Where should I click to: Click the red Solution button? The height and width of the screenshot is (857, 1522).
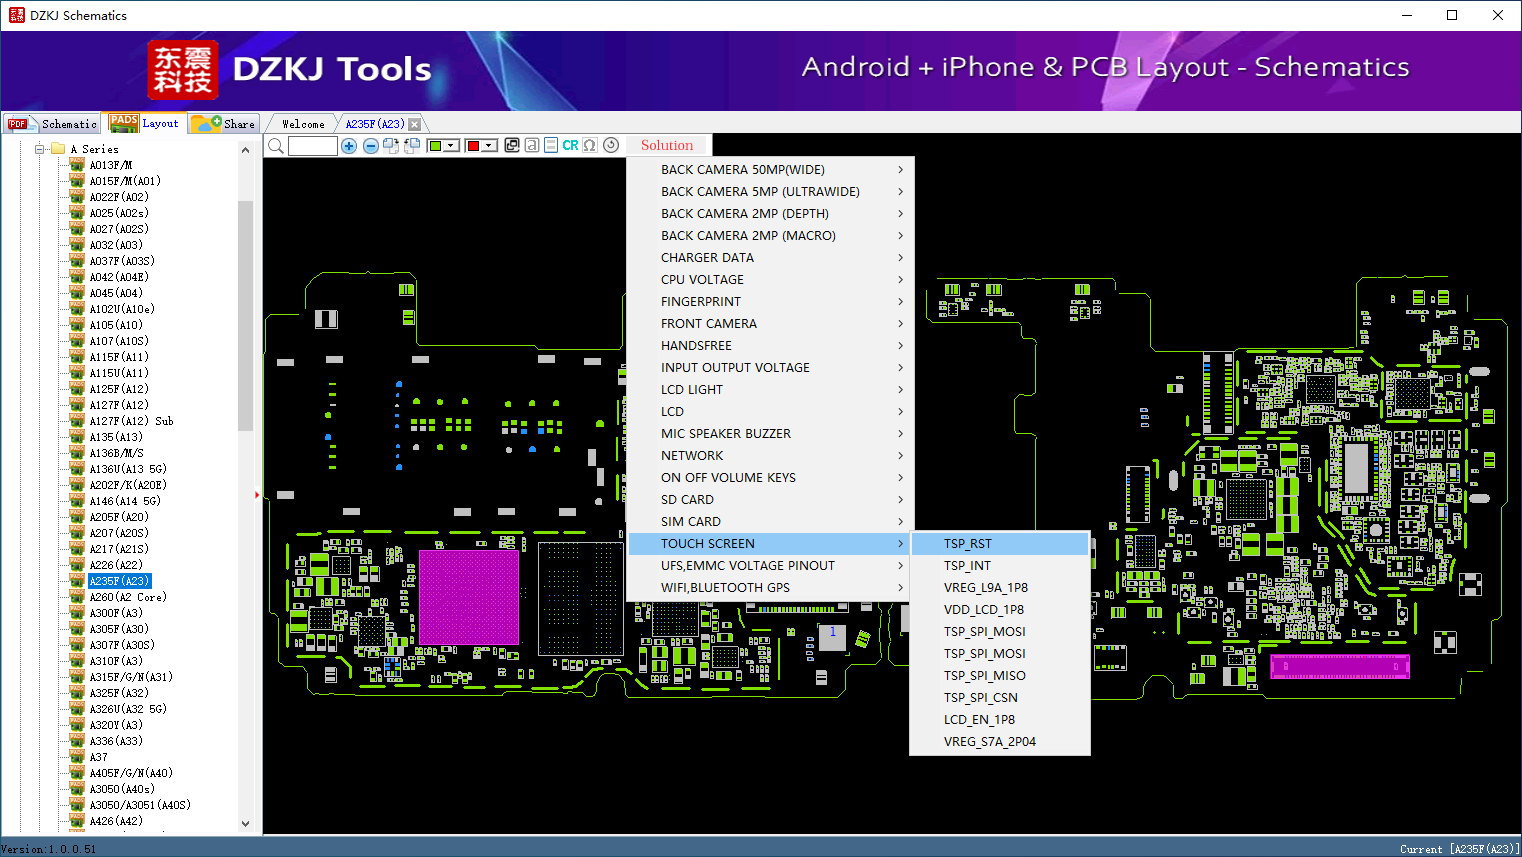[x=667, y=145]
